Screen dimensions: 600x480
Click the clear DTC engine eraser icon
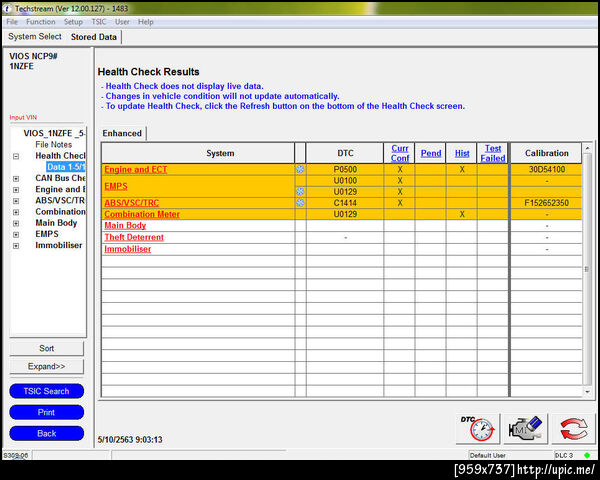point(525,428)
